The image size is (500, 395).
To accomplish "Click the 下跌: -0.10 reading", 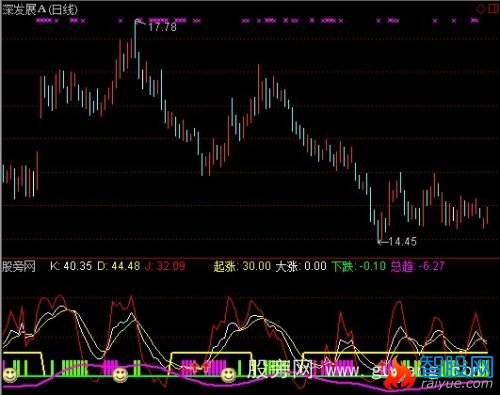I will (x=359, y=266).
